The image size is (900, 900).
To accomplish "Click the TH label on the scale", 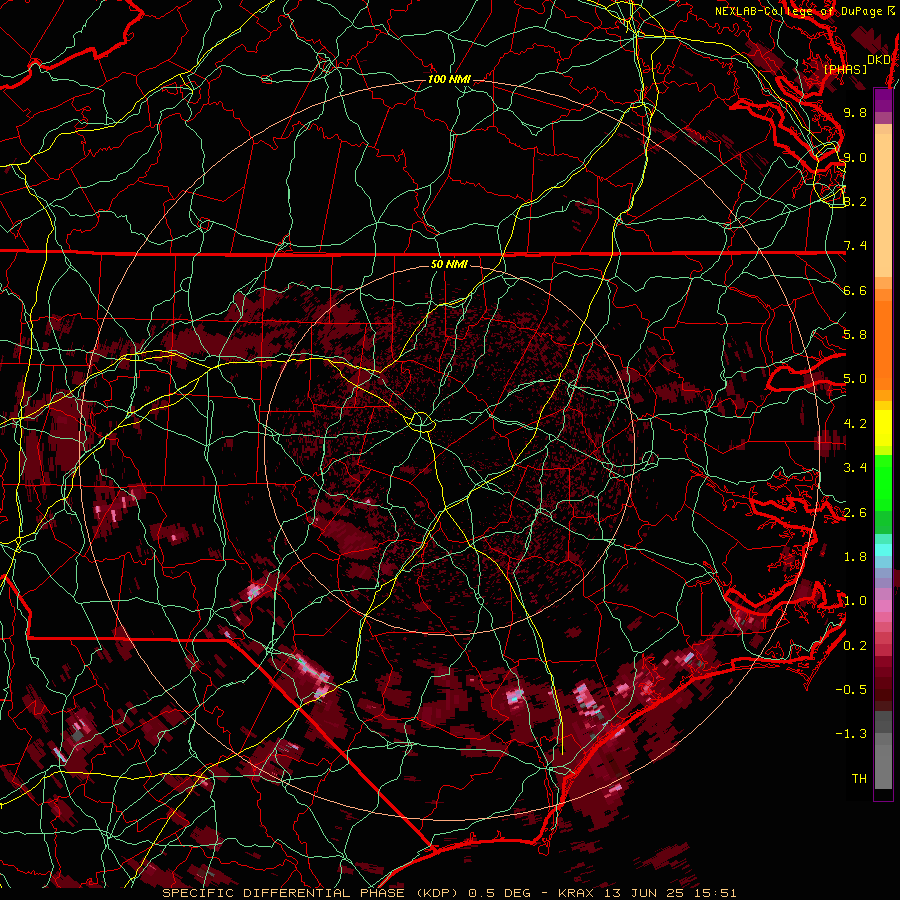I will coord(859,779).
